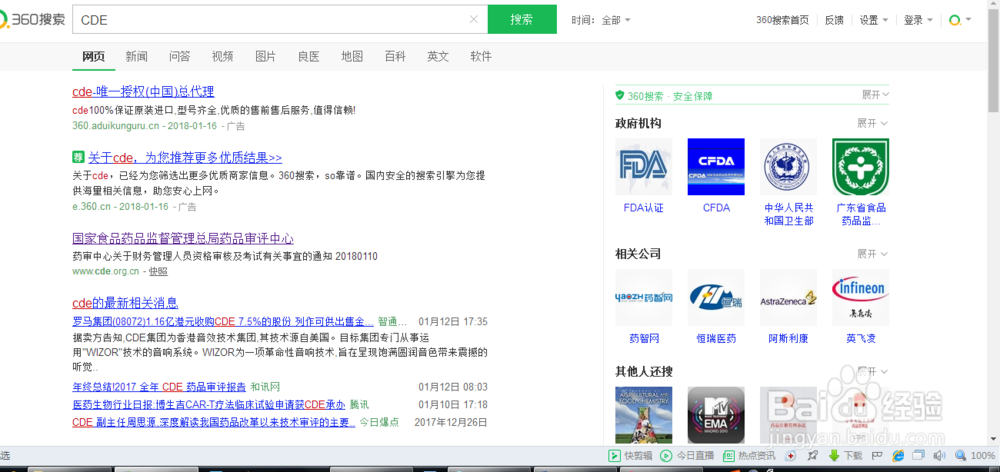Switch to the 软件 tab
Screen dimensions: 1000x472
coord(481,56)
